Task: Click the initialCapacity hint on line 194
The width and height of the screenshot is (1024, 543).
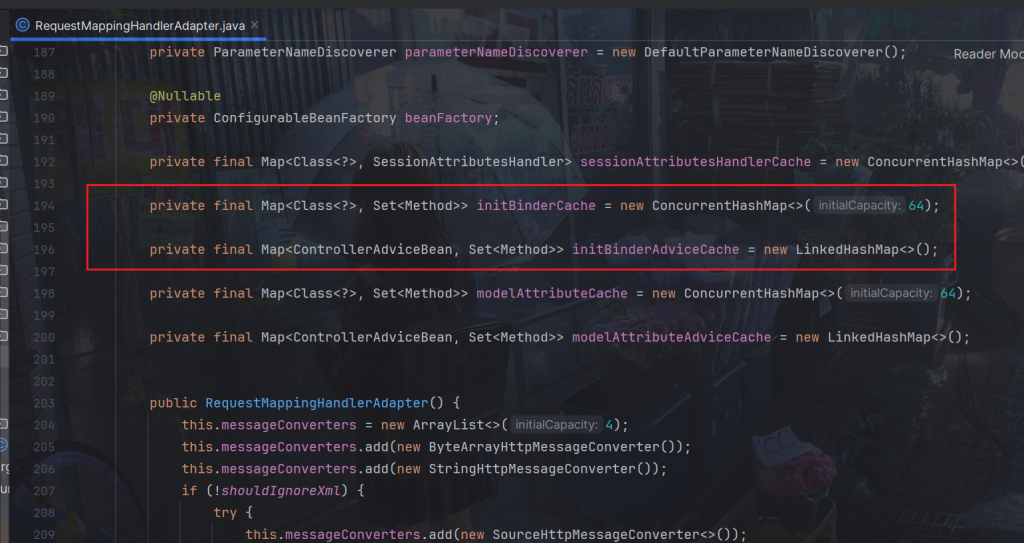Action: [859, 206]
